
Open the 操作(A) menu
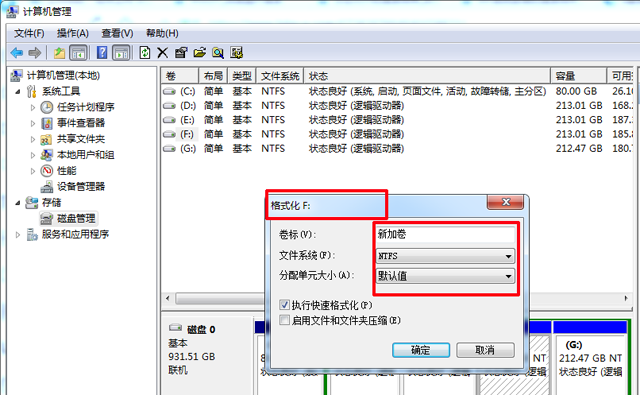pos(73,33)
